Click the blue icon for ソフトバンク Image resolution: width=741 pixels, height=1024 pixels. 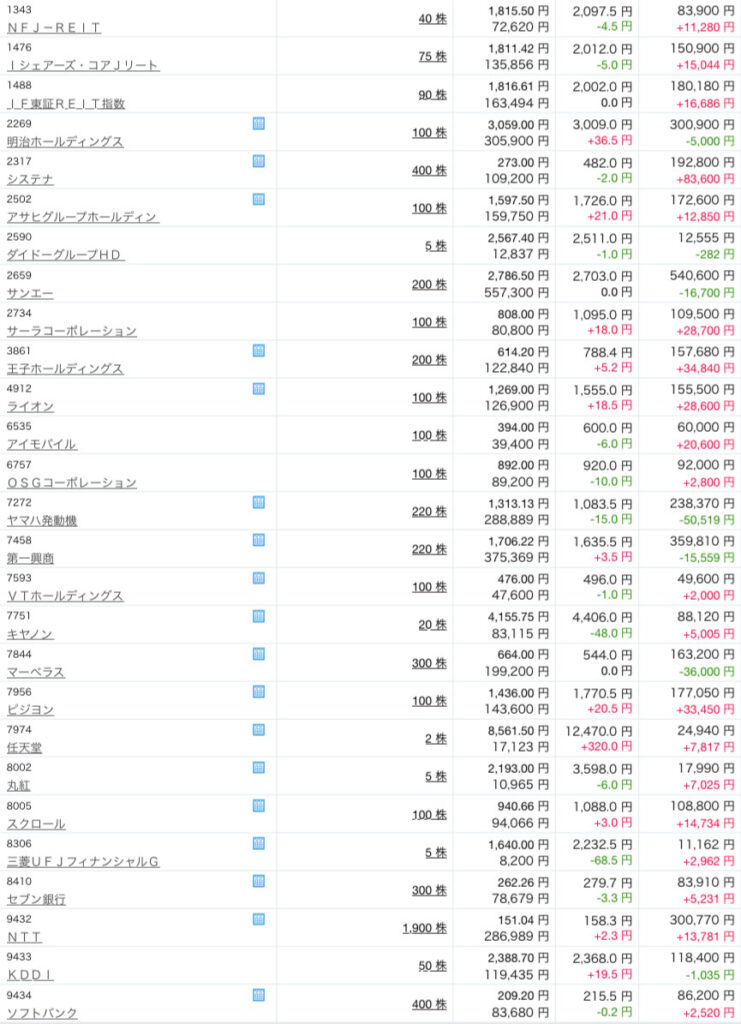tap(258, 995)
